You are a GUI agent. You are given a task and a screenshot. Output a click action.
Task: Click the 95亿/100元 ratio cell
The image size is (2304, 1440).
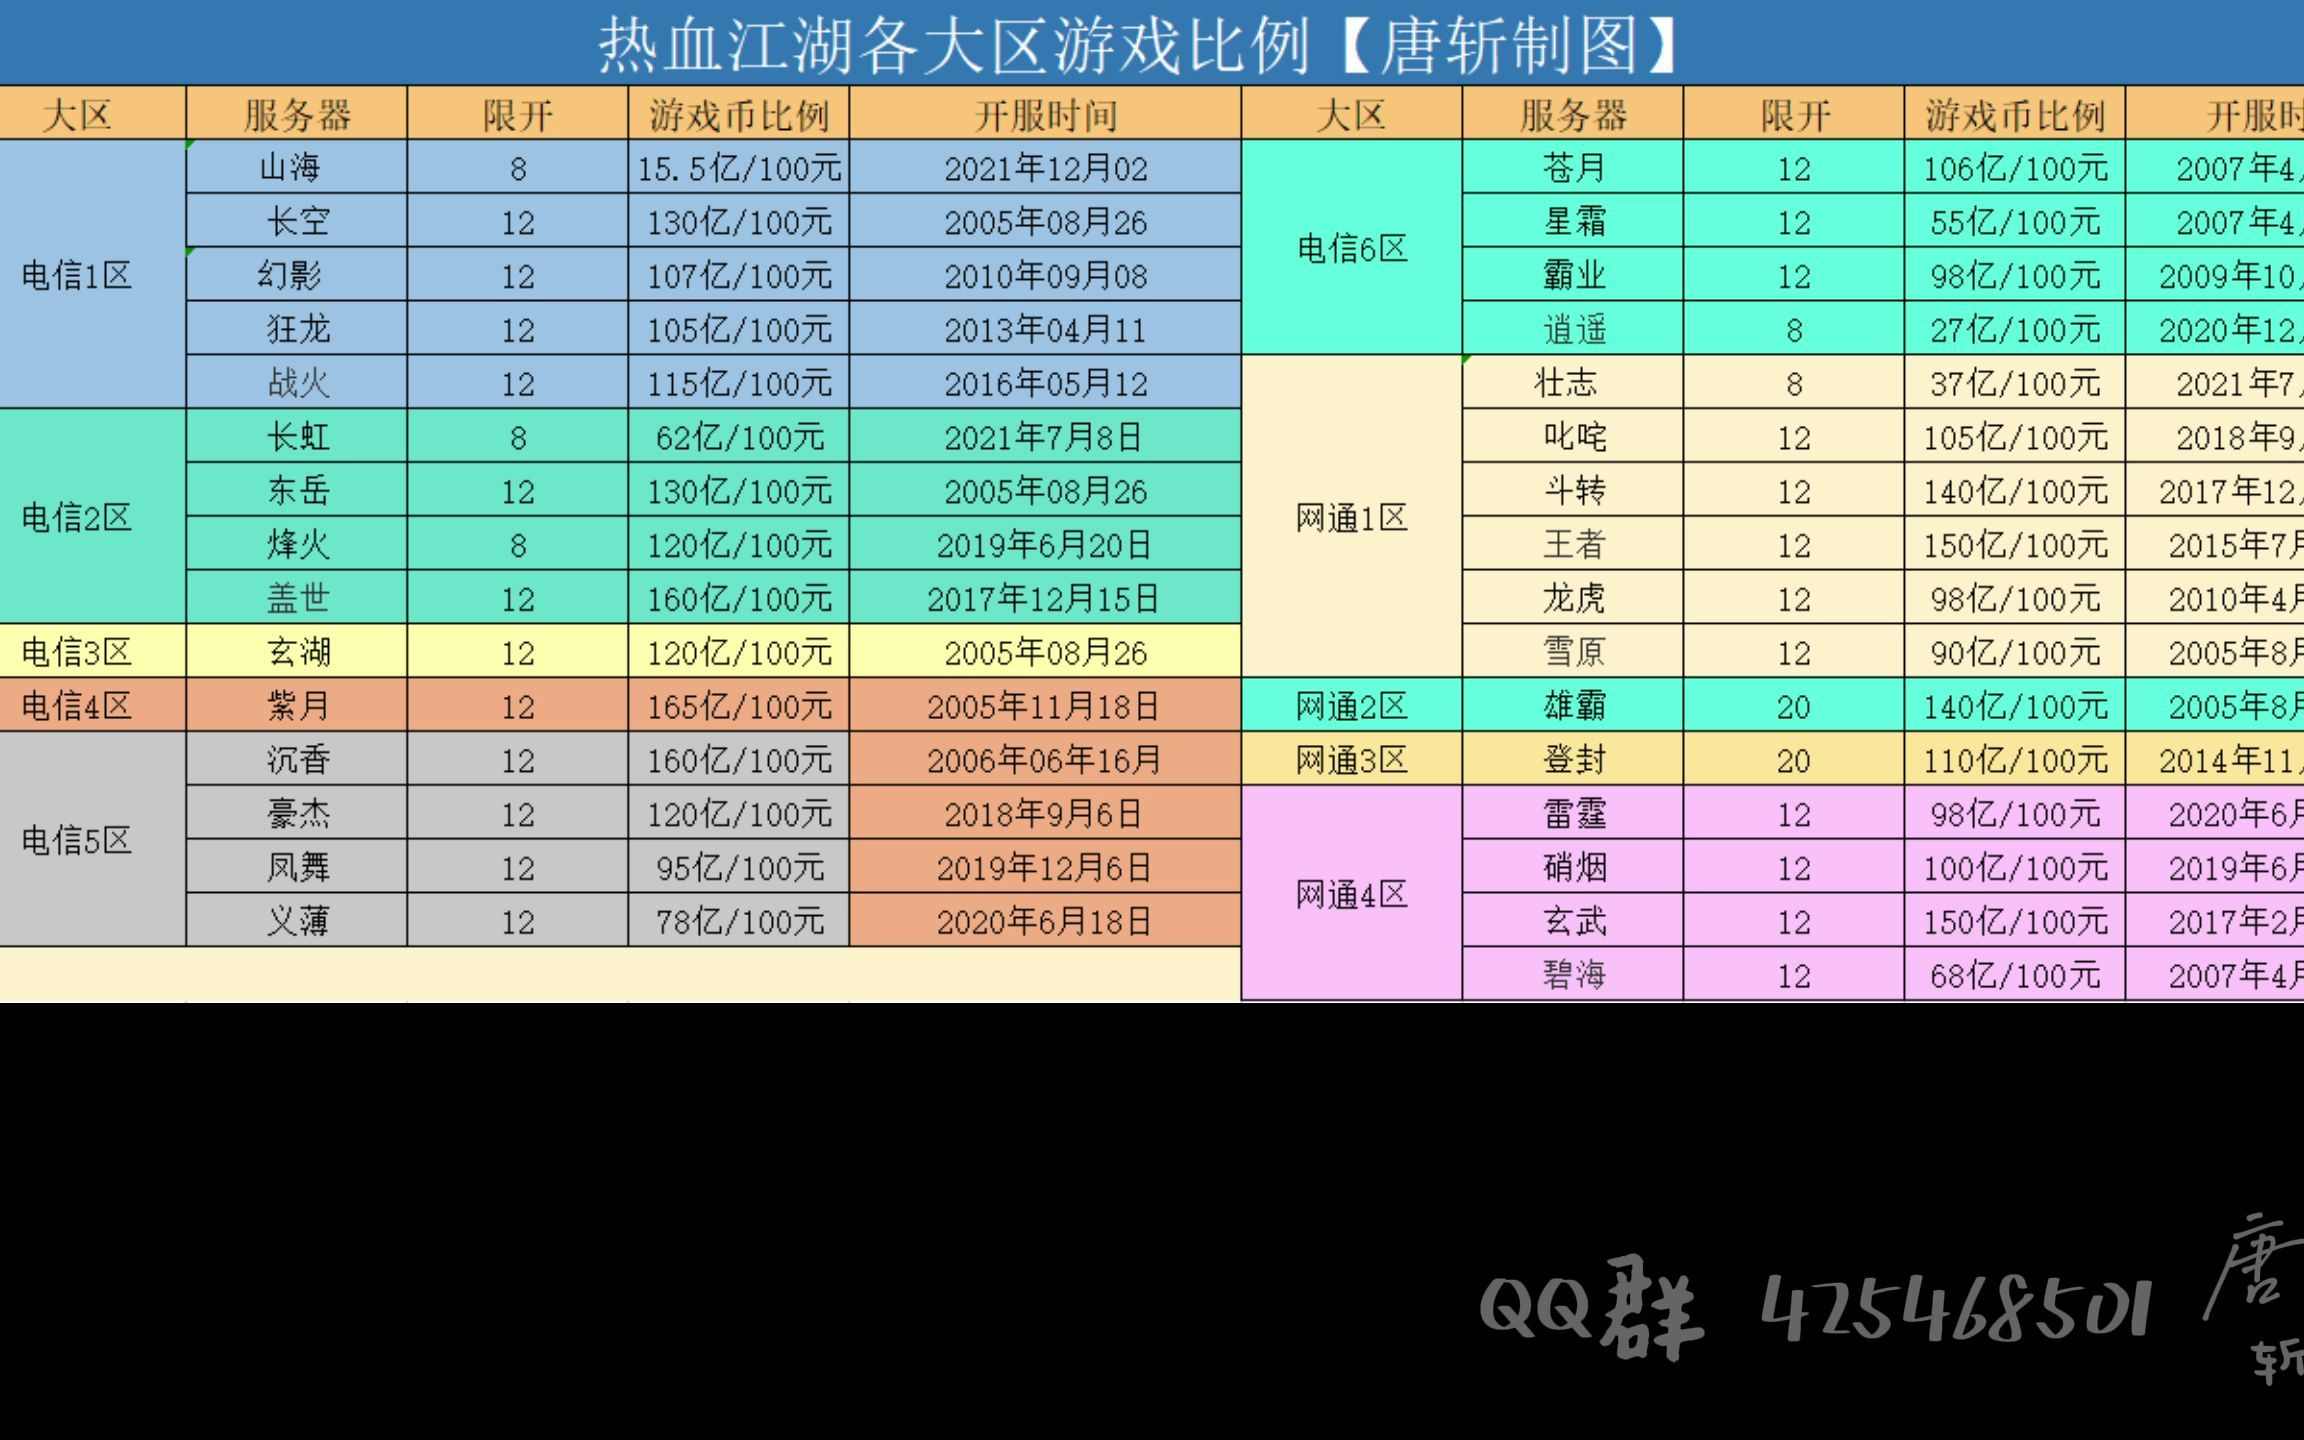point(738,867)
